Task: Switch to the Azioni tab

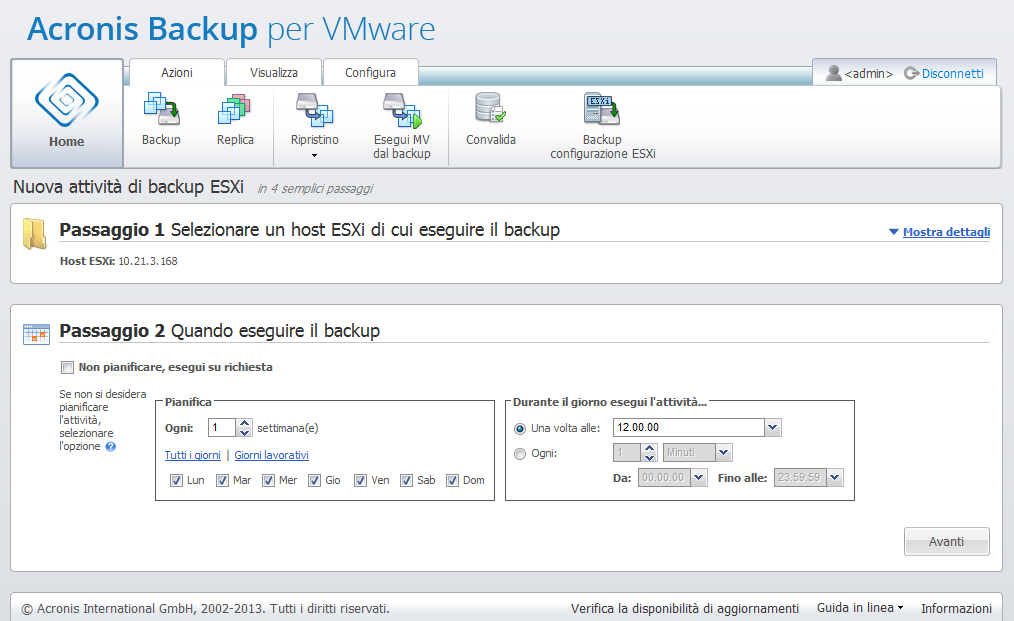Action: click(x=177, y=72)
